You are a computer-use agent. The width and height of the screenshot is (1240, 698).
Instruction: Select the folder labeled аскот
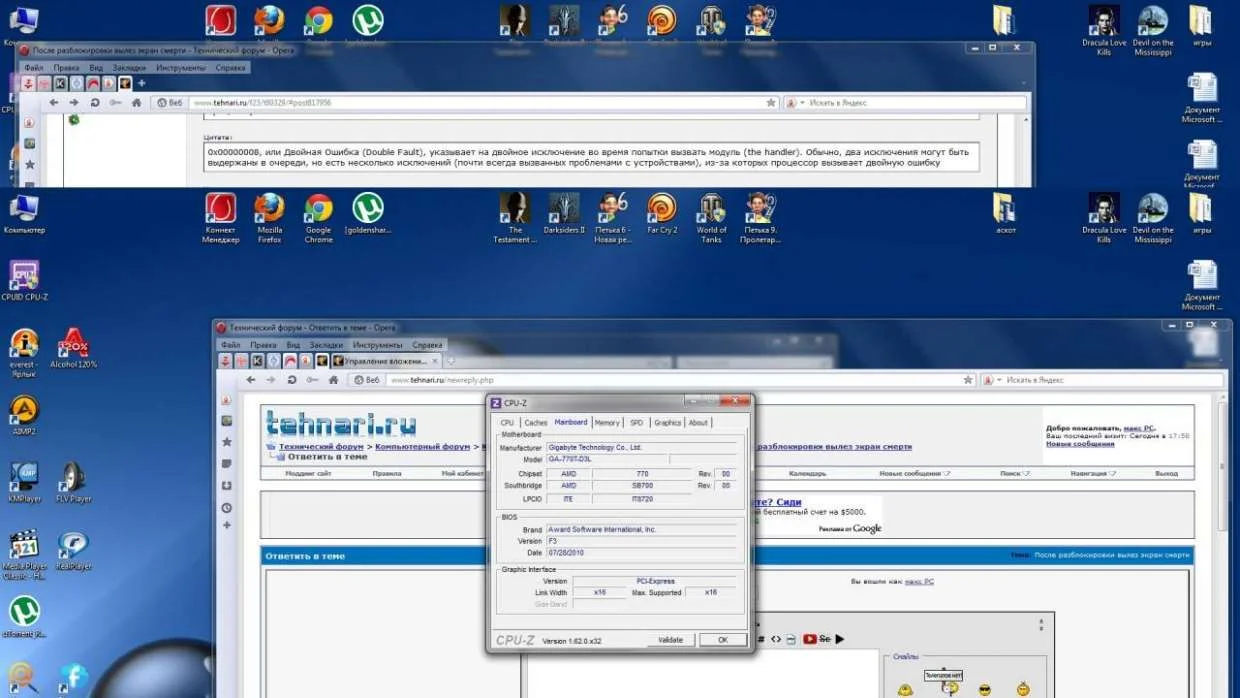pos(1006,214)
